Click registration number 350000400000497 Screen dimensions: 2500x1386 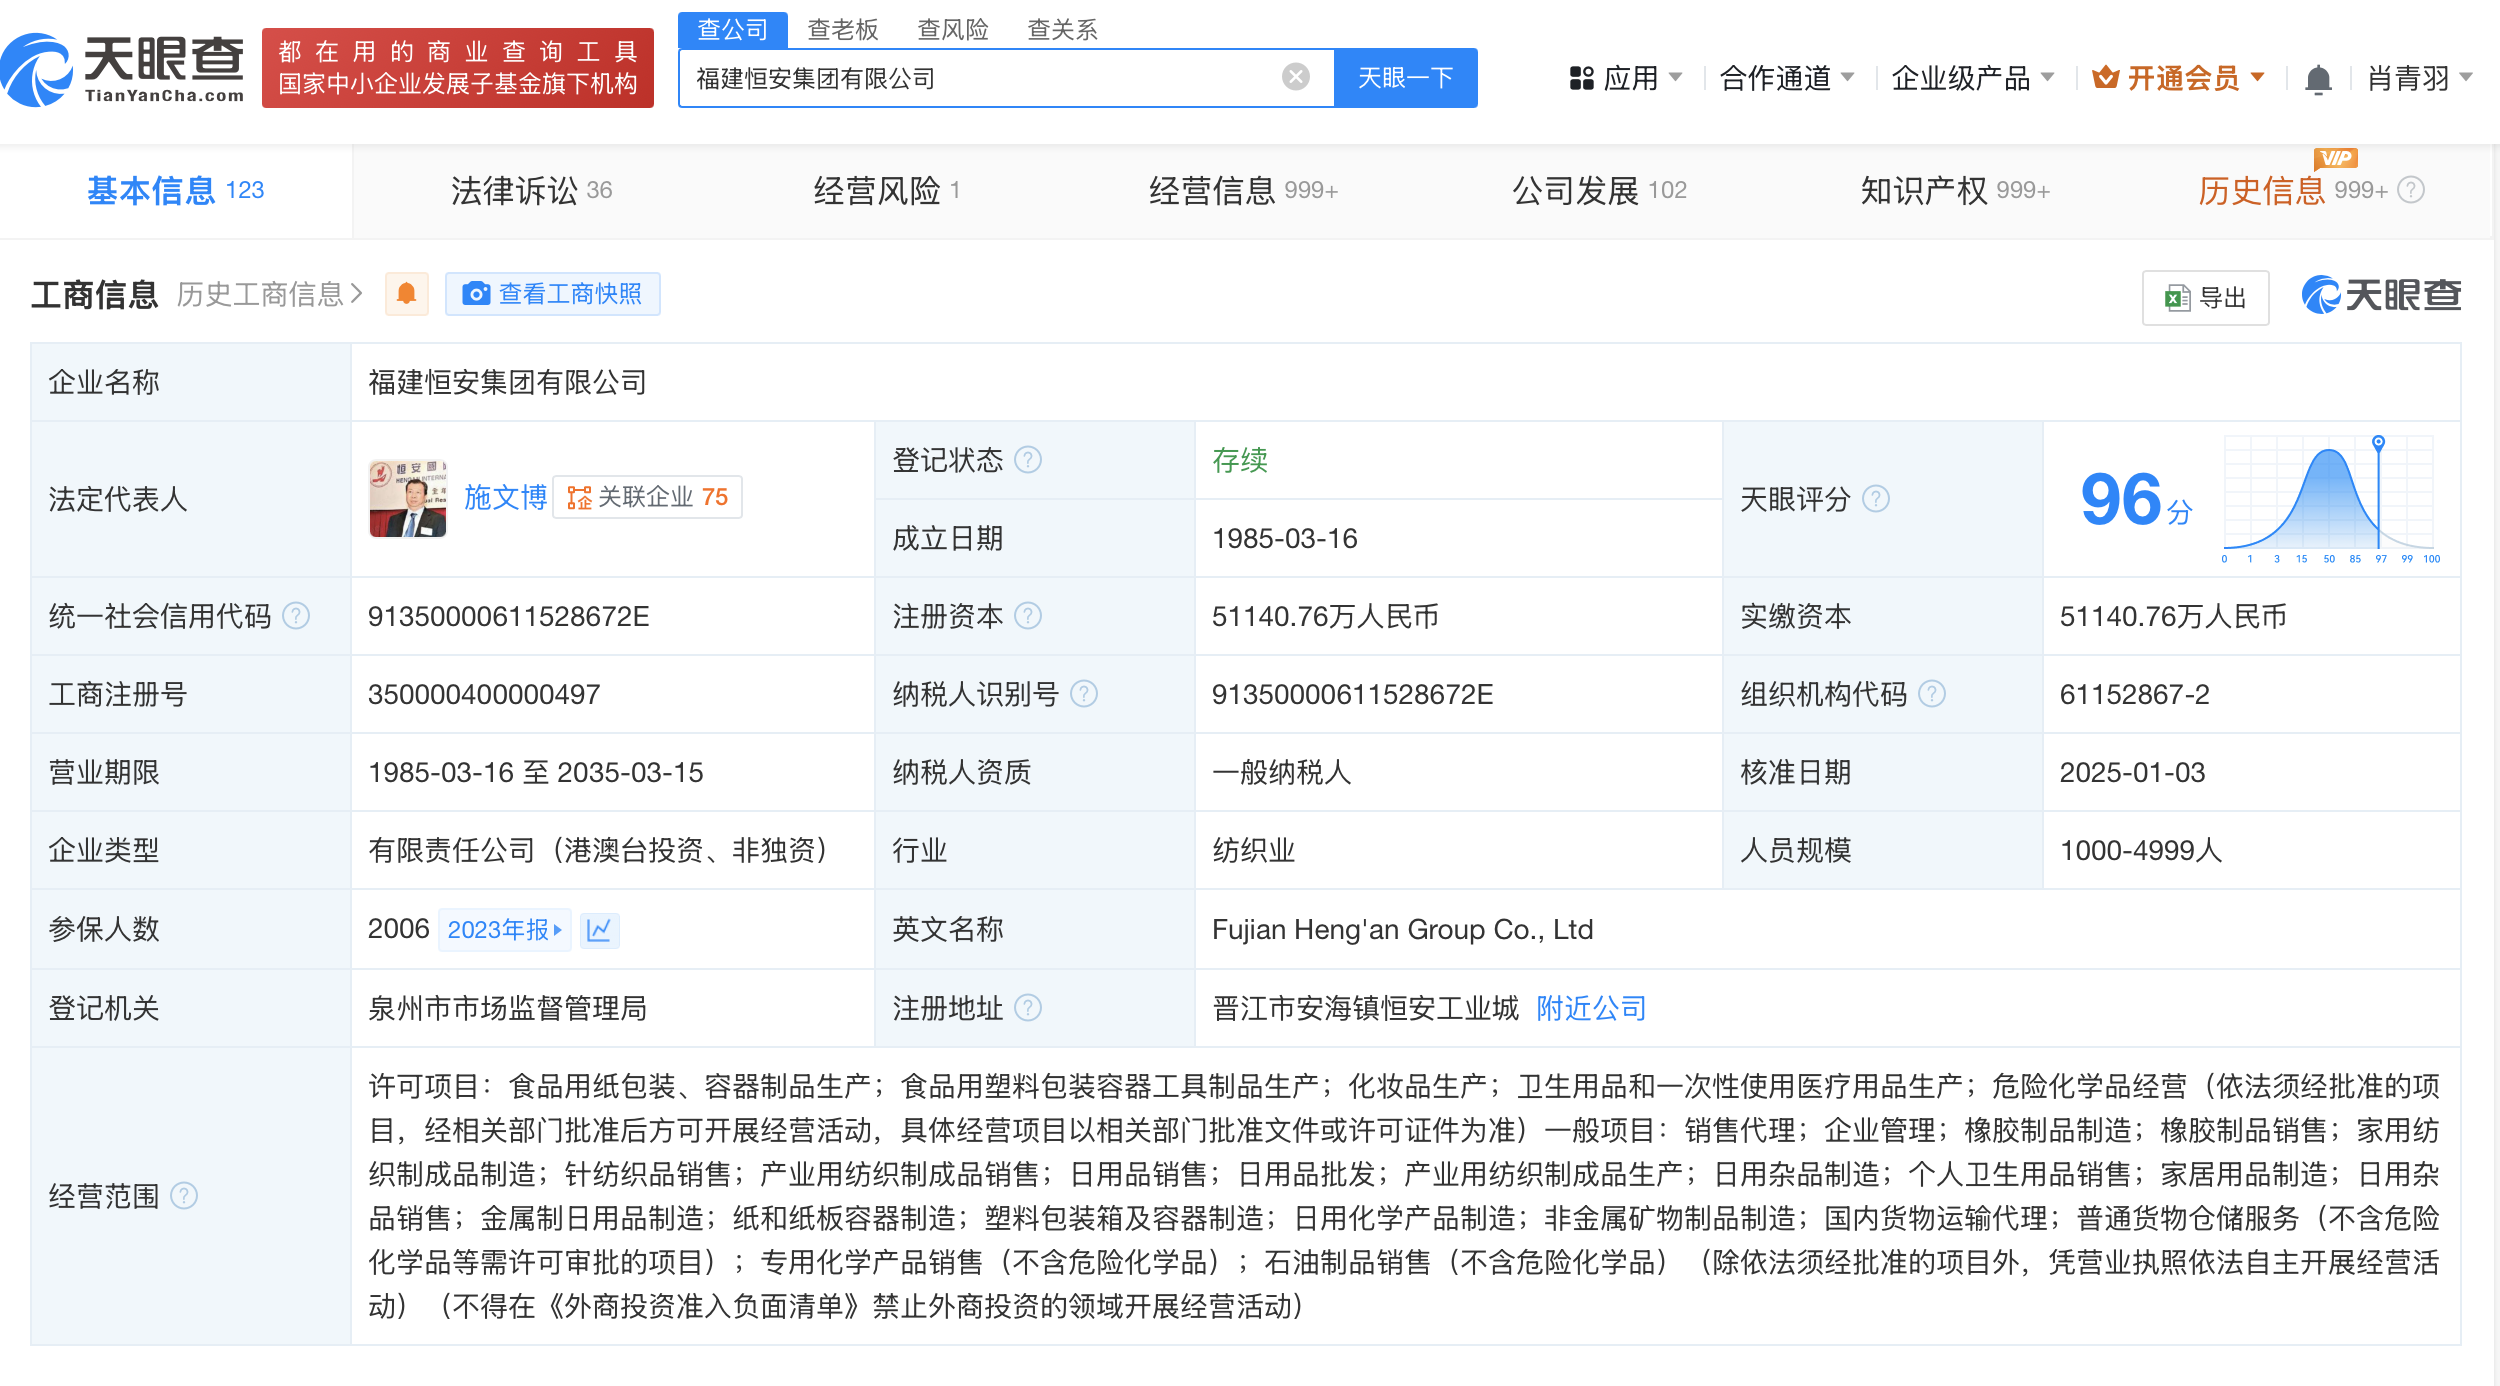coord(484,694)
